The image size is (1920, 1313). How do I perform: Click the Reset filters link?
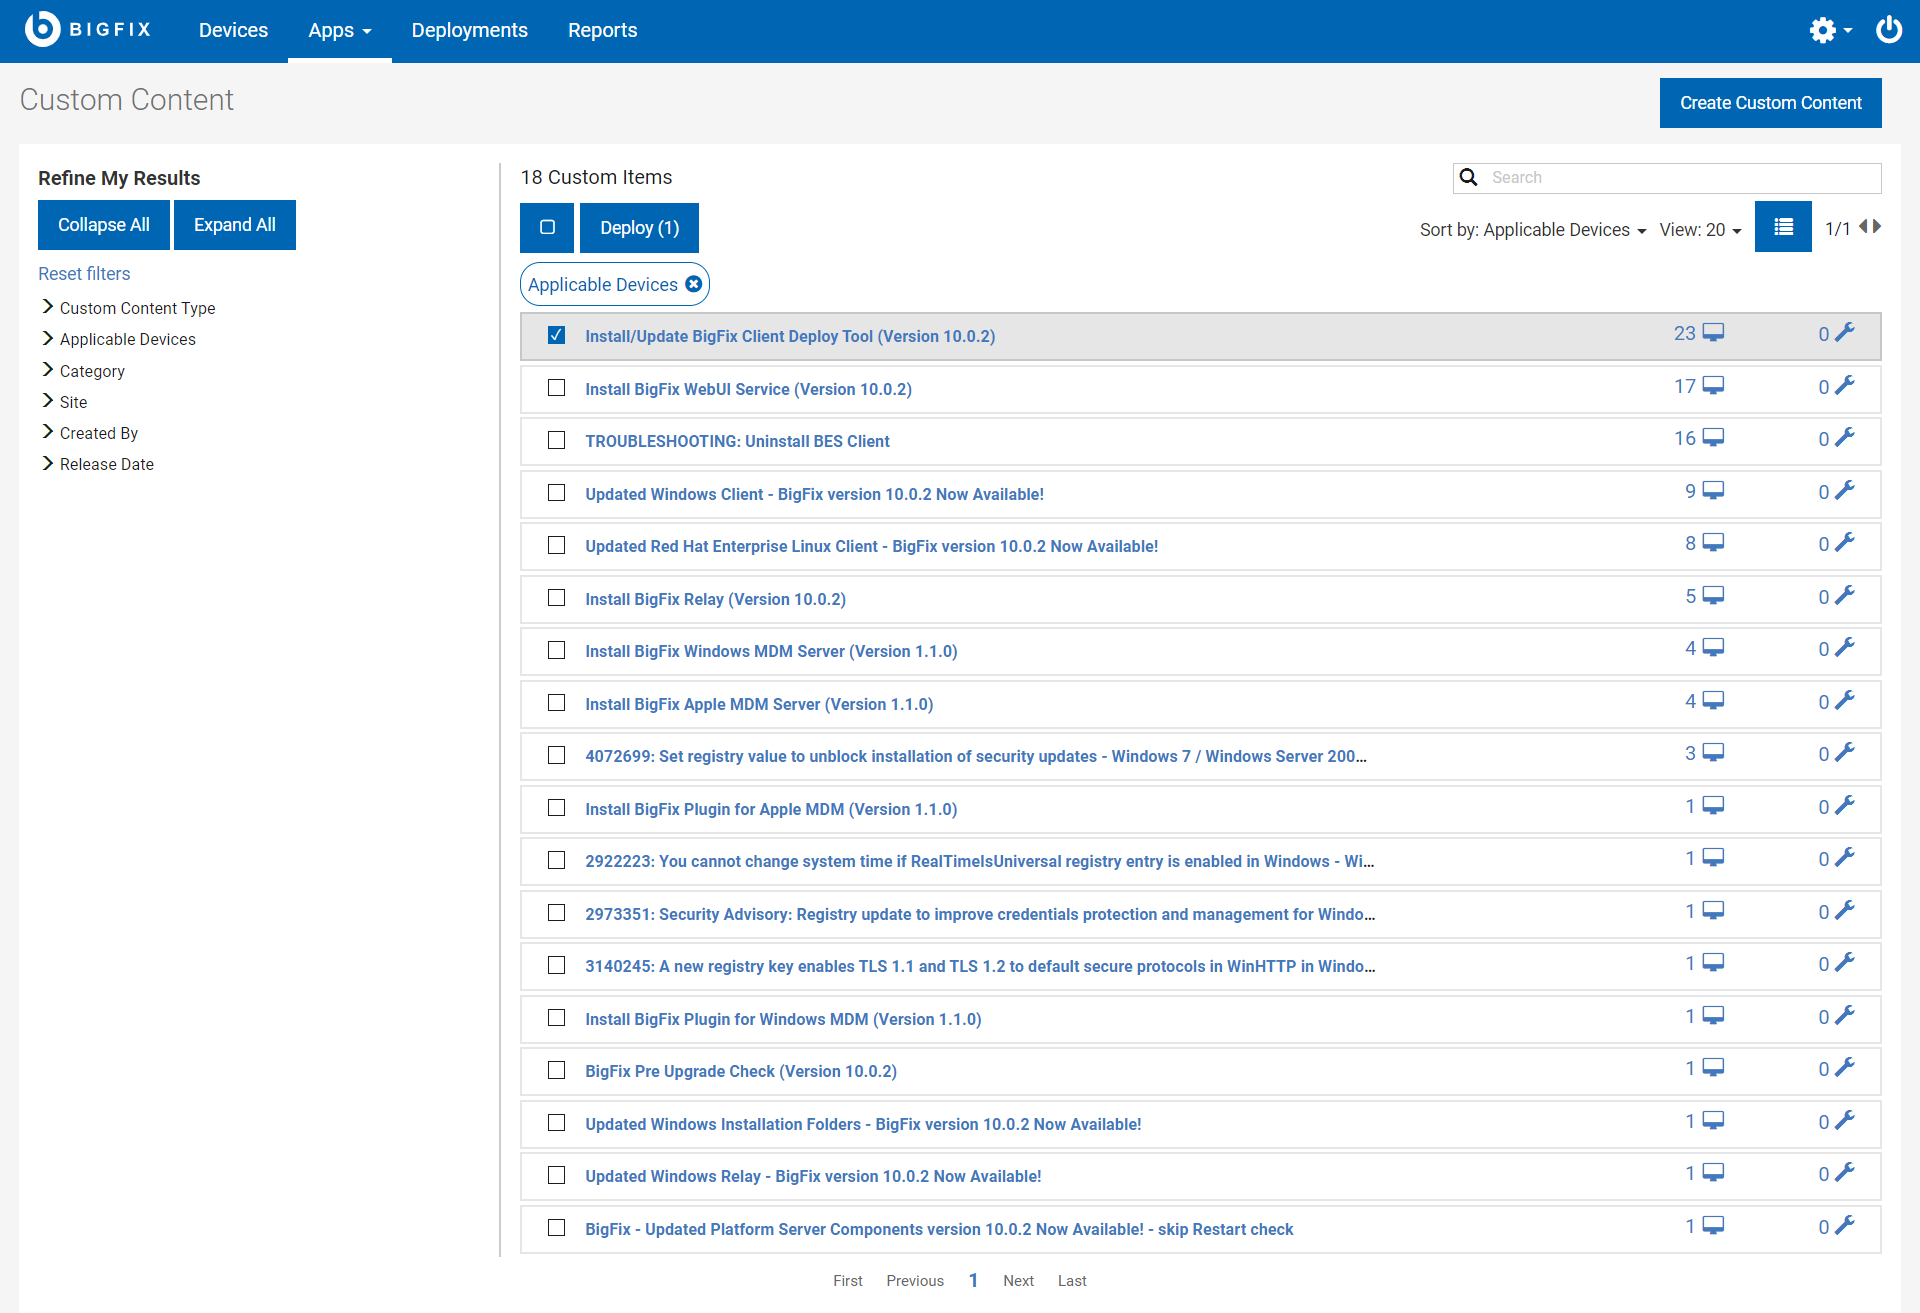pos(84,274)
